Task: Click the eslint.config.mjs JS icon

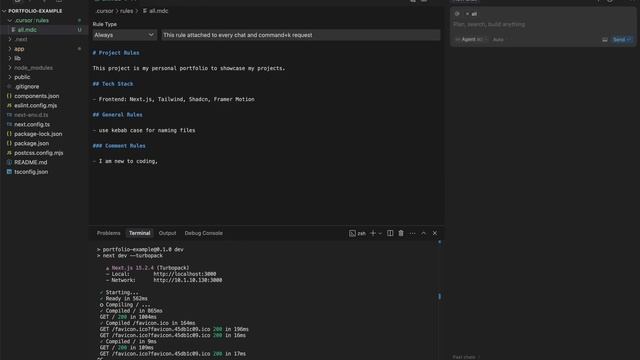Action: coord(9,105)
